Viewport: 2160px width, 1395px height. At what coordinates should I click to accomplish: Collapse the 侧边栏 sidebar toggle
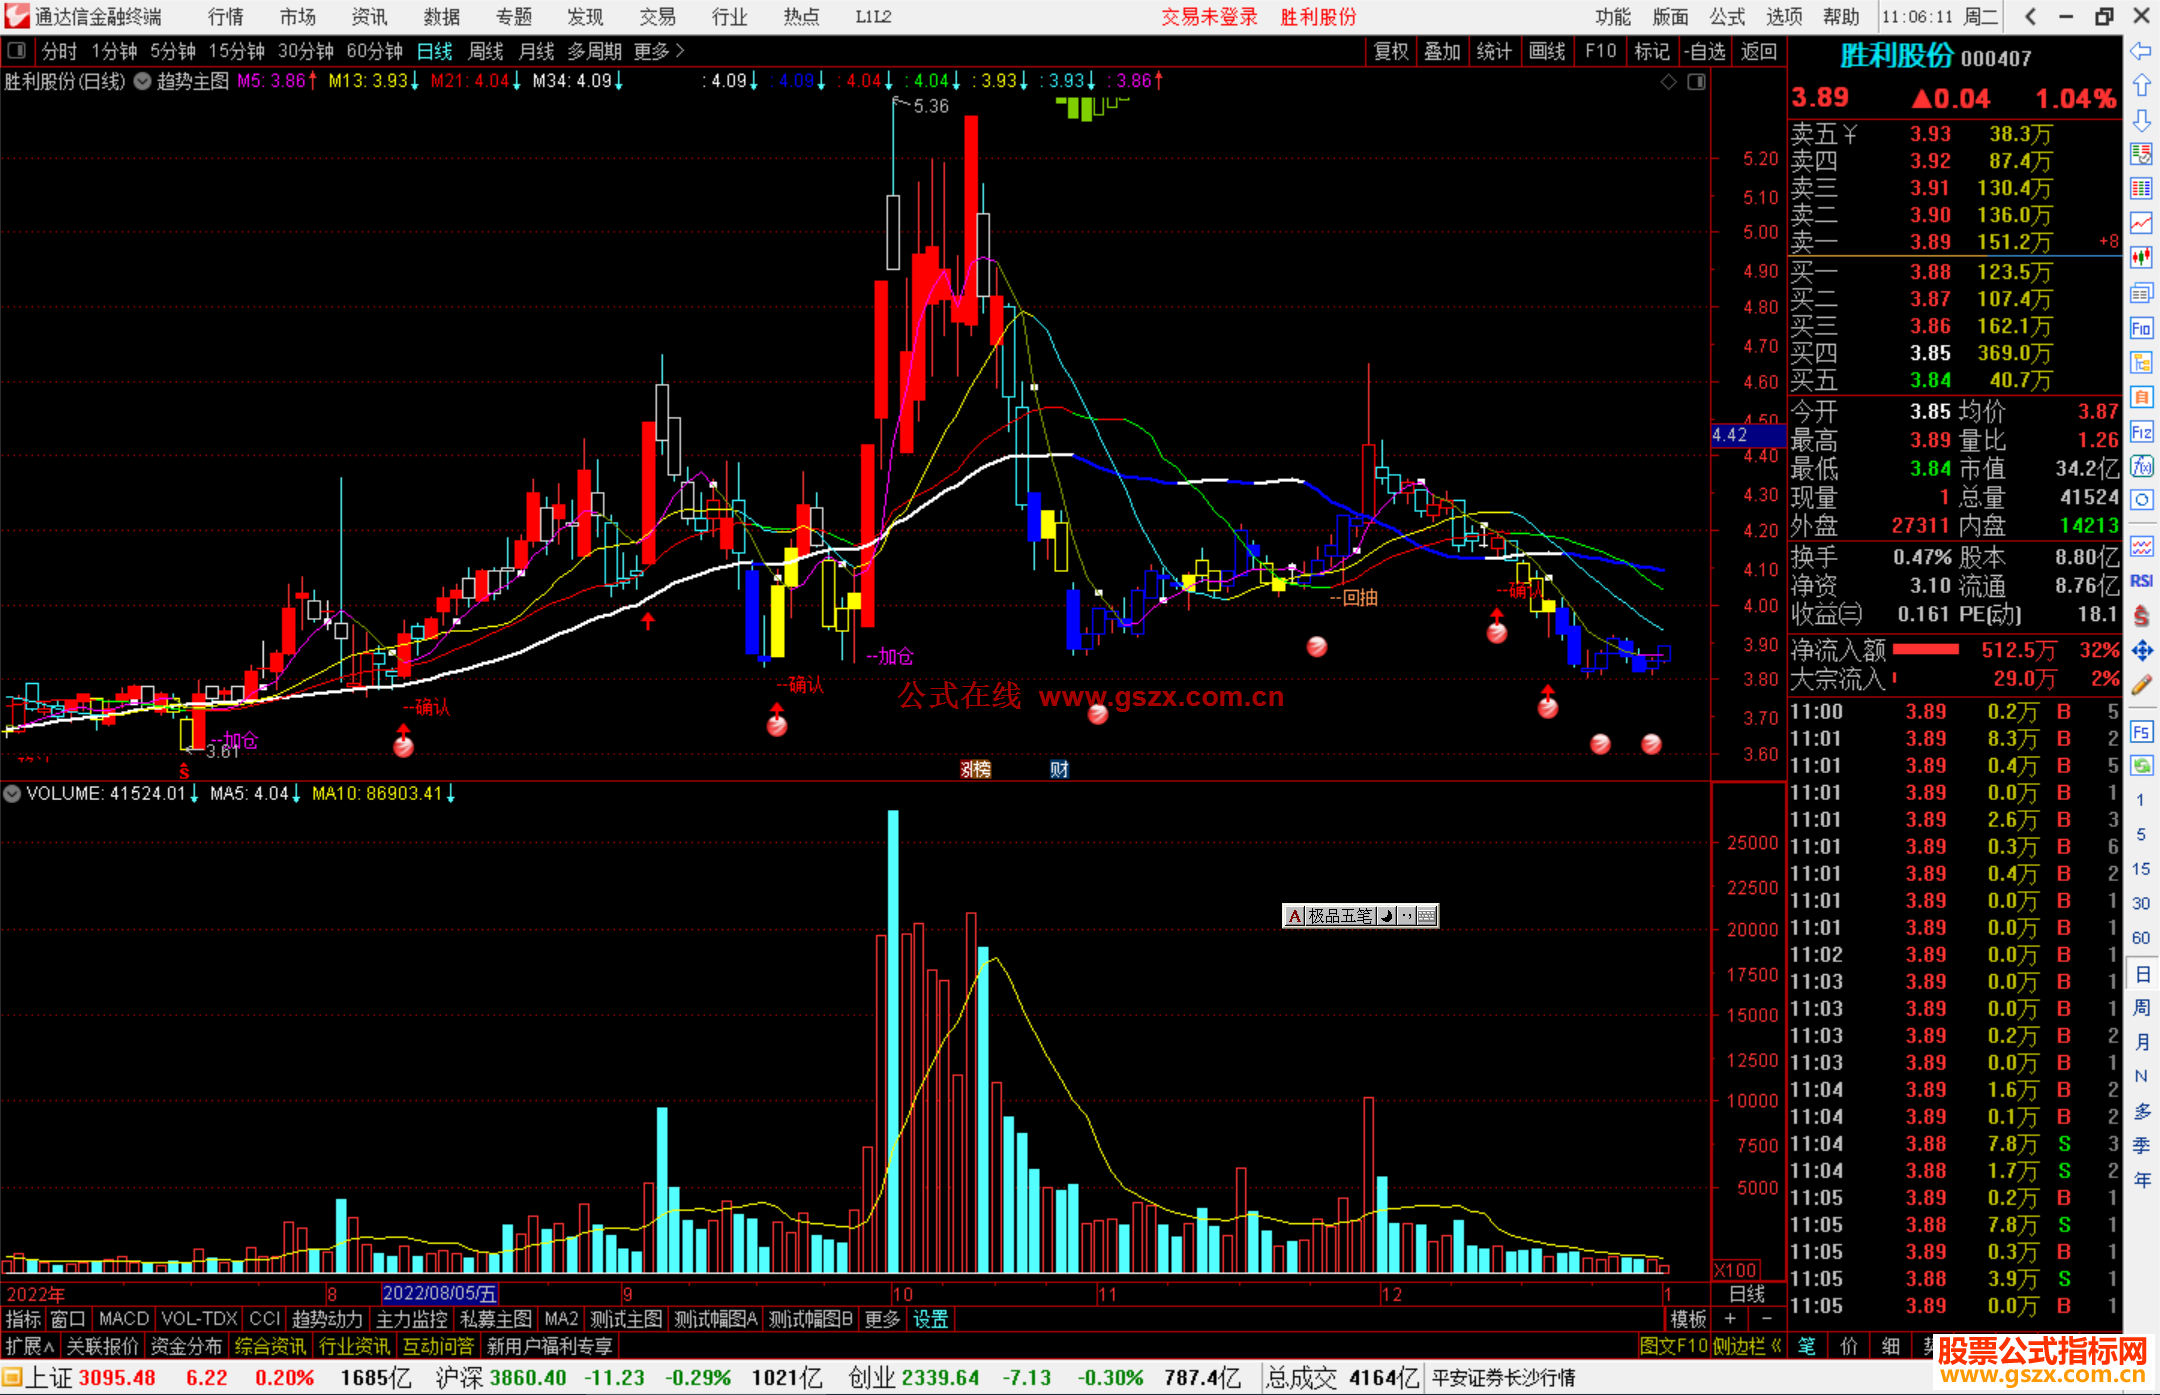tap(1746, 1346)
